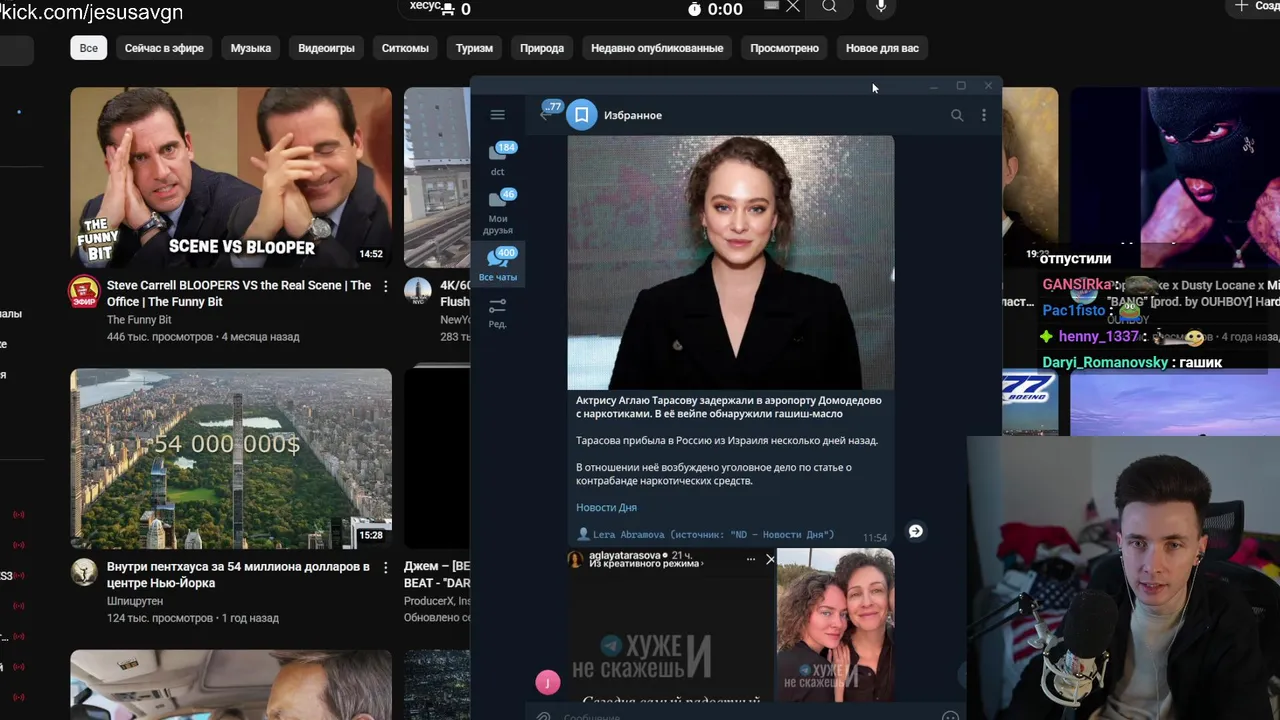This screenshot has width=1280, height=720.
Task: Open more options for Steve Carrell video
Action: point(385,287)
